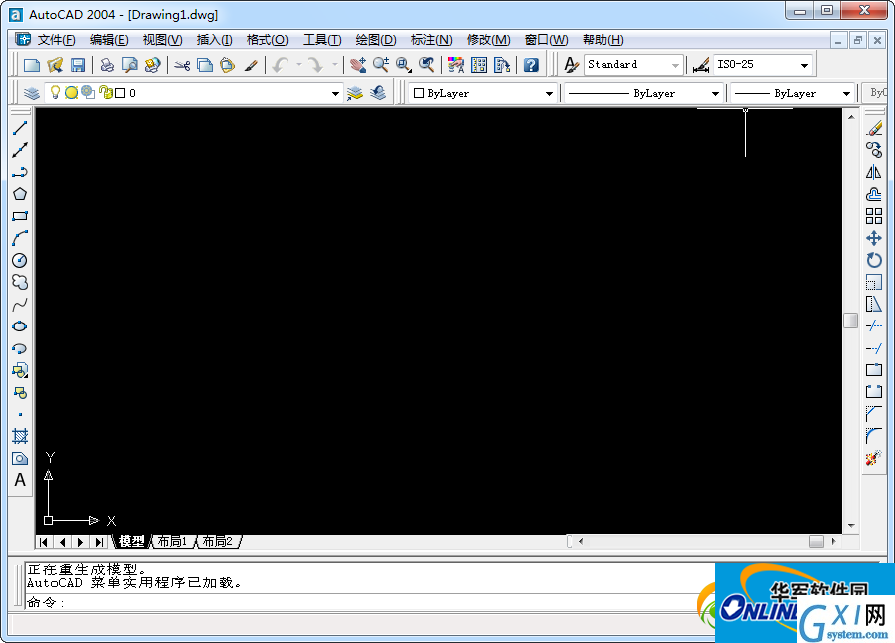This screenshot has height=643, width=895.
Task: Select the Ellipse Arc tool
Action: pos(20,349)
